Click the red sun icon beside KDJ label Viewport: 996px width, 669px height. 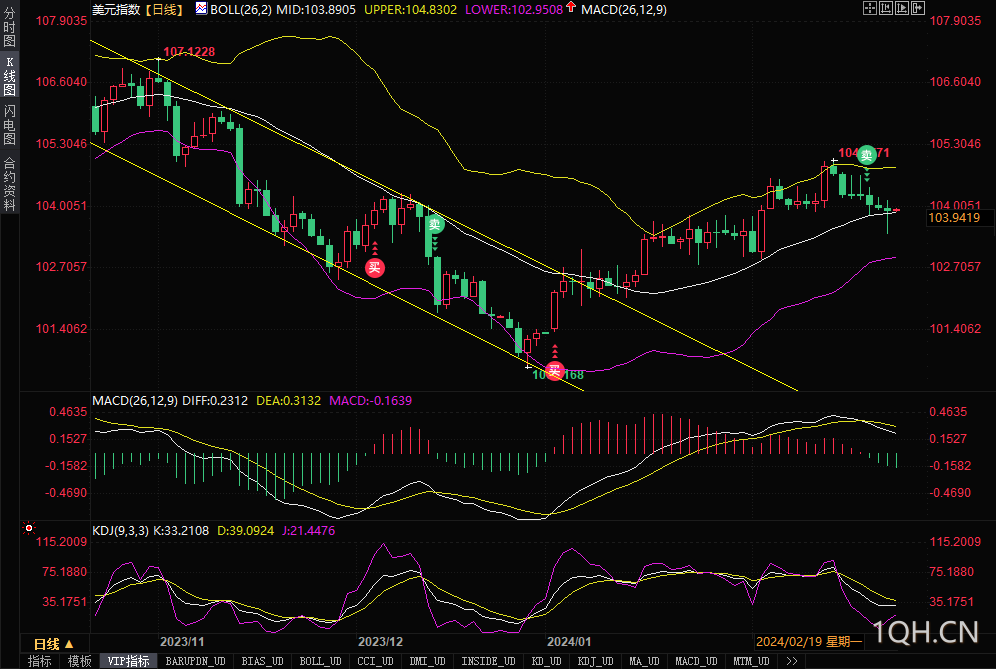29,528
